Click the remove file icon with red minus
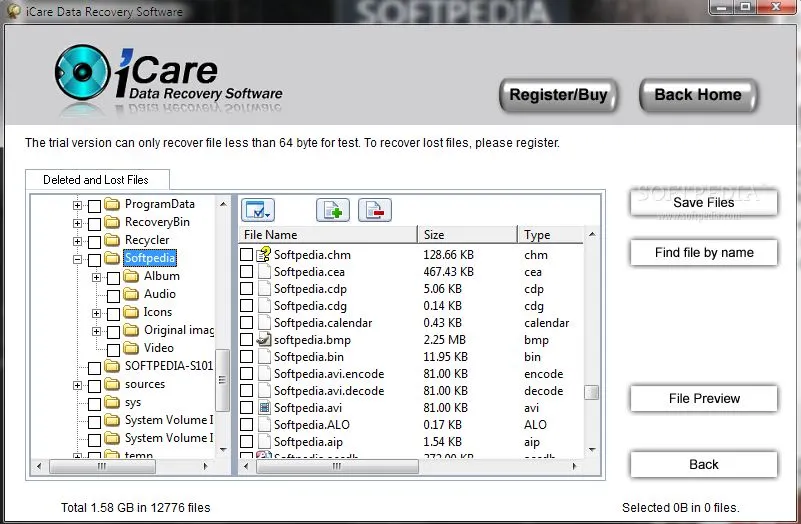 (374, 210)
